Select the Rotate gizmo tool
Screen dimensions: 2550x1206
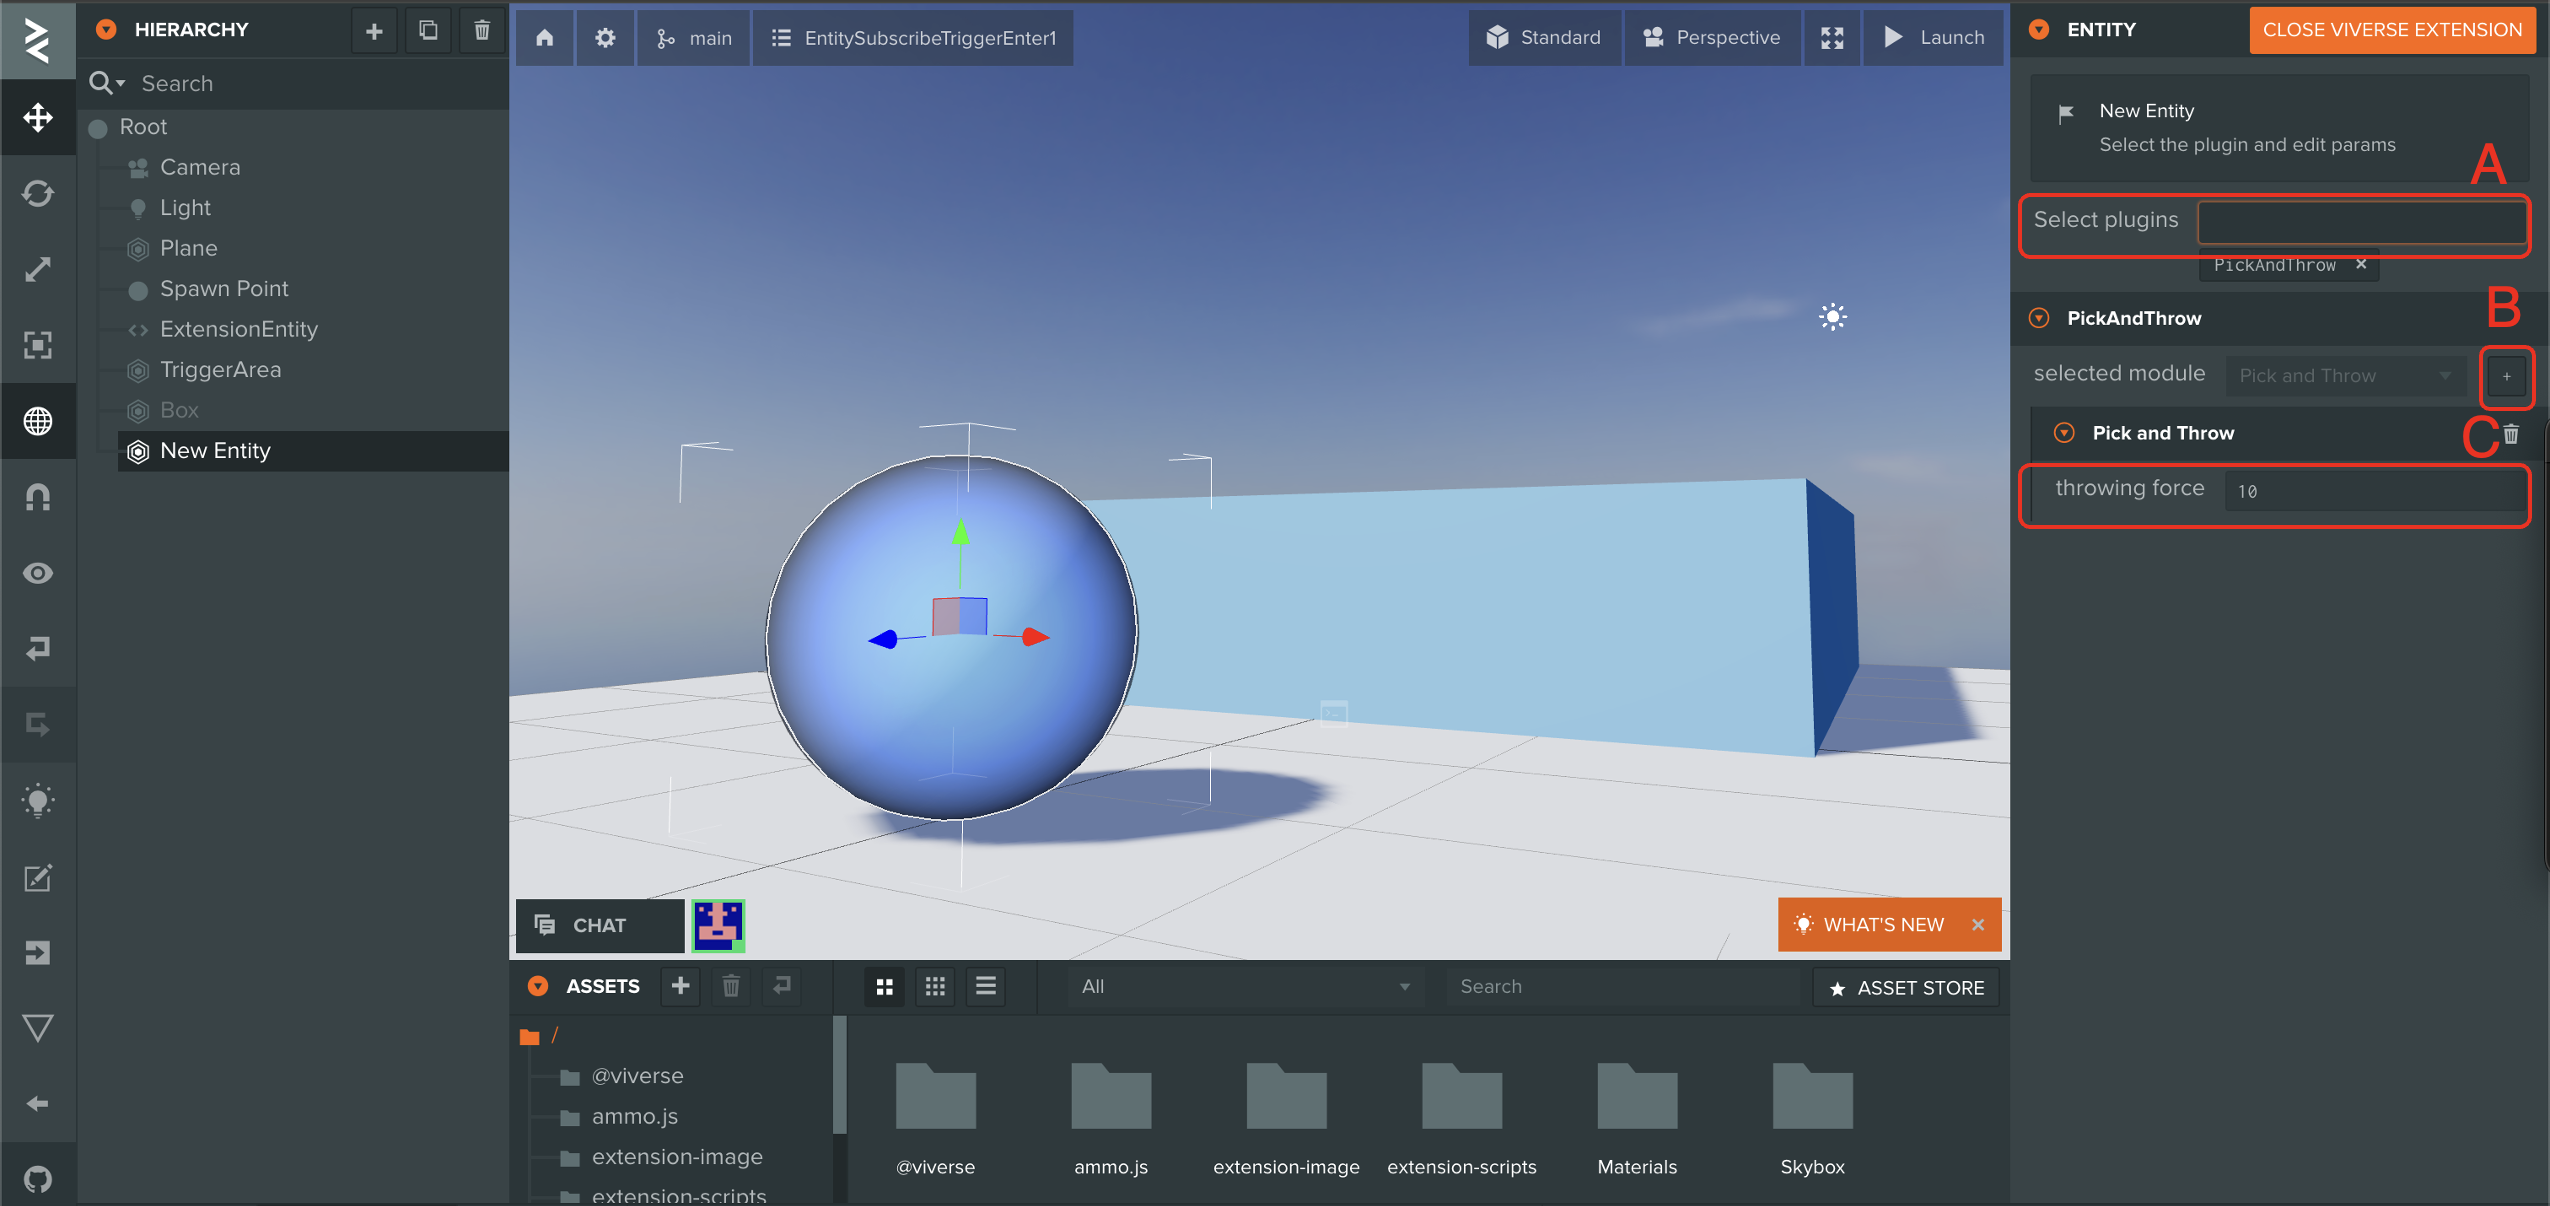[38, 193]
